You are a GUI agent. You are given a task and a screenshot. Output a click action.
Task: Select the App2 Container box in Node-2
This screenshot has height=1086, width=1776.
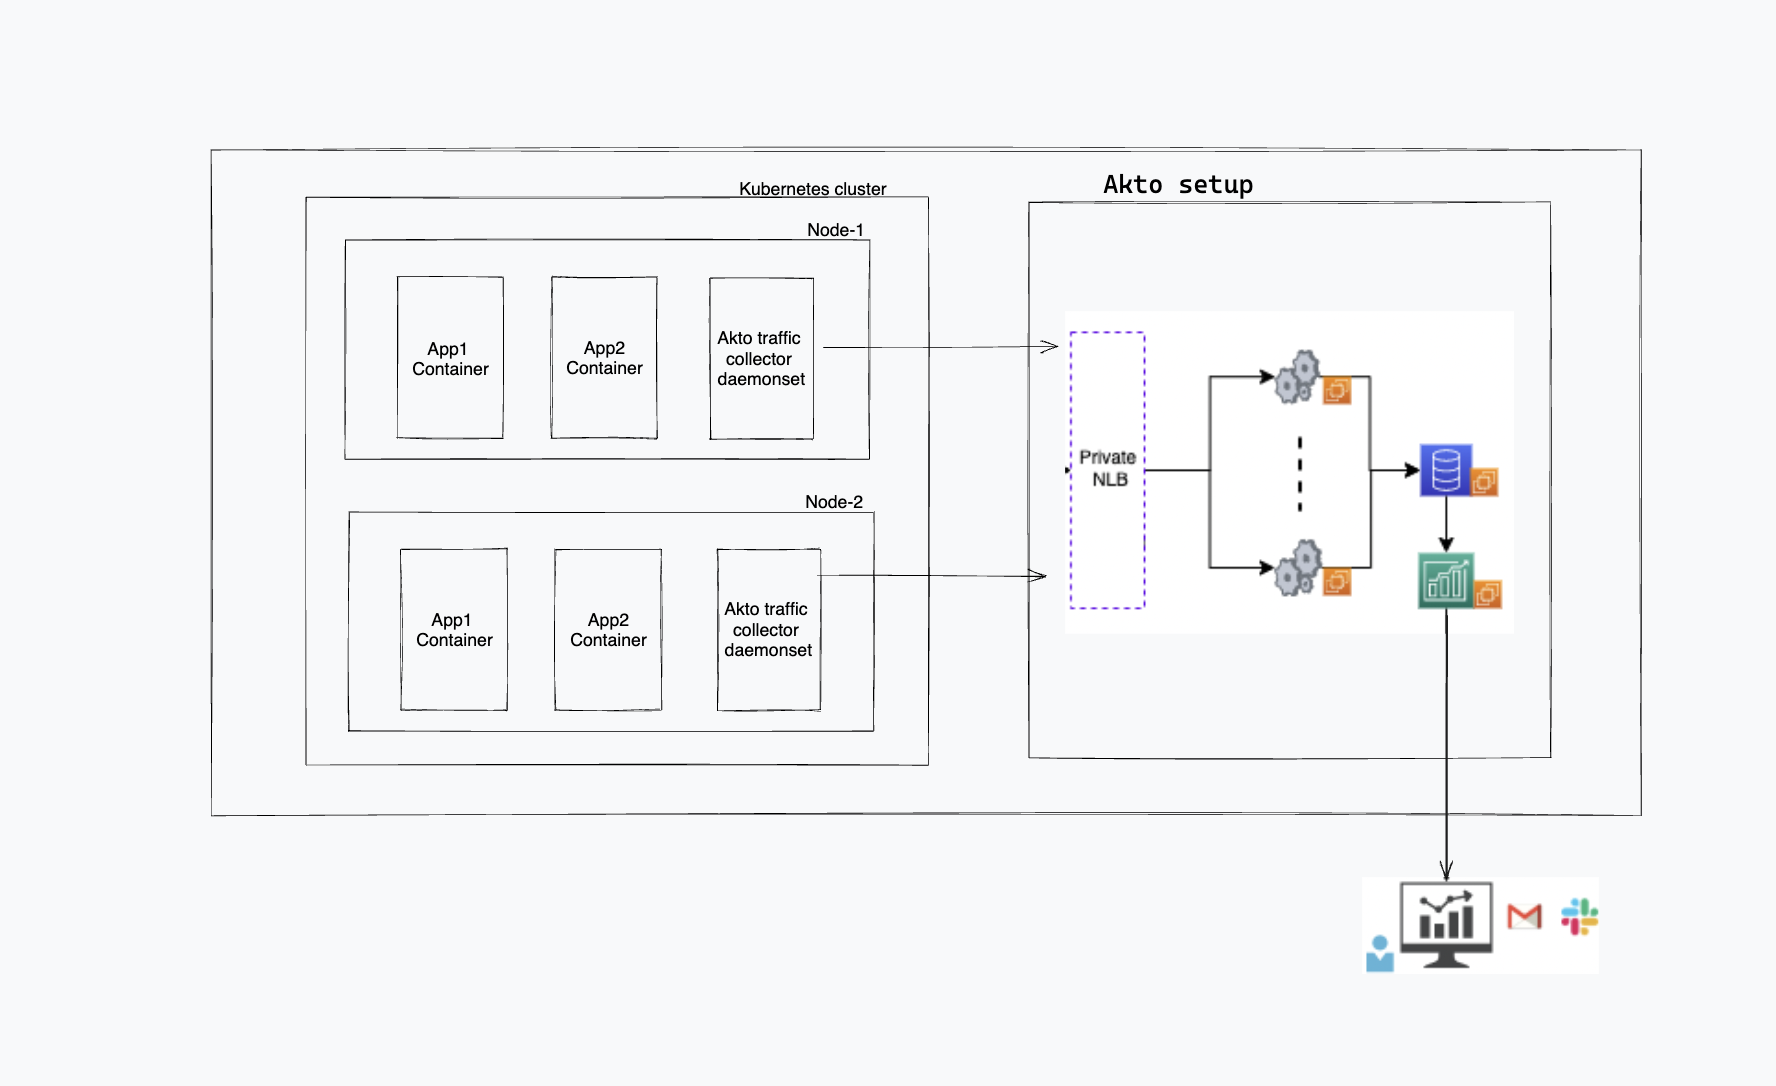(607, 630)
